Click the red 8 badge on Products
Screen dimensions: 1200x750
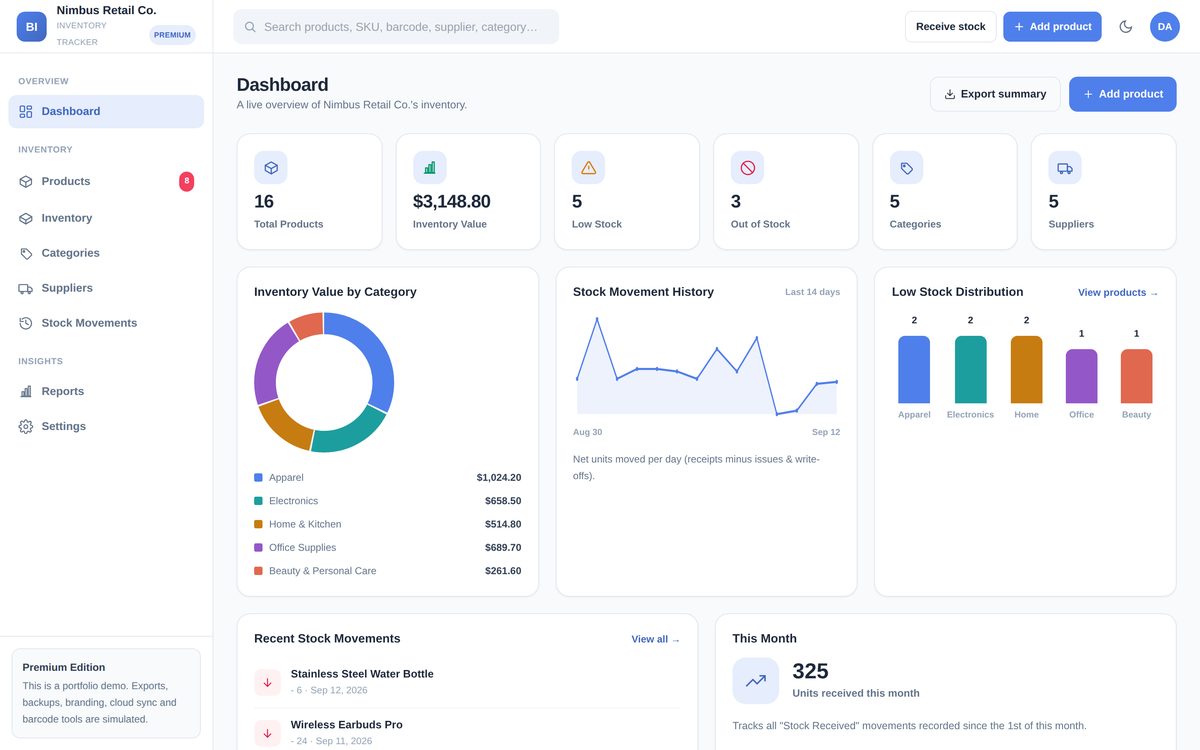point(187,182)
